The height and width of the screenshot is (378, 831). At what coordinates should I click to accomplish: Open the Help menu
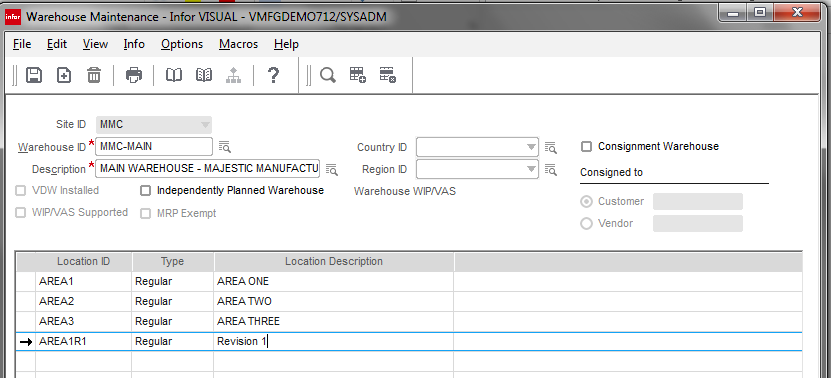(x=286, y=44)
